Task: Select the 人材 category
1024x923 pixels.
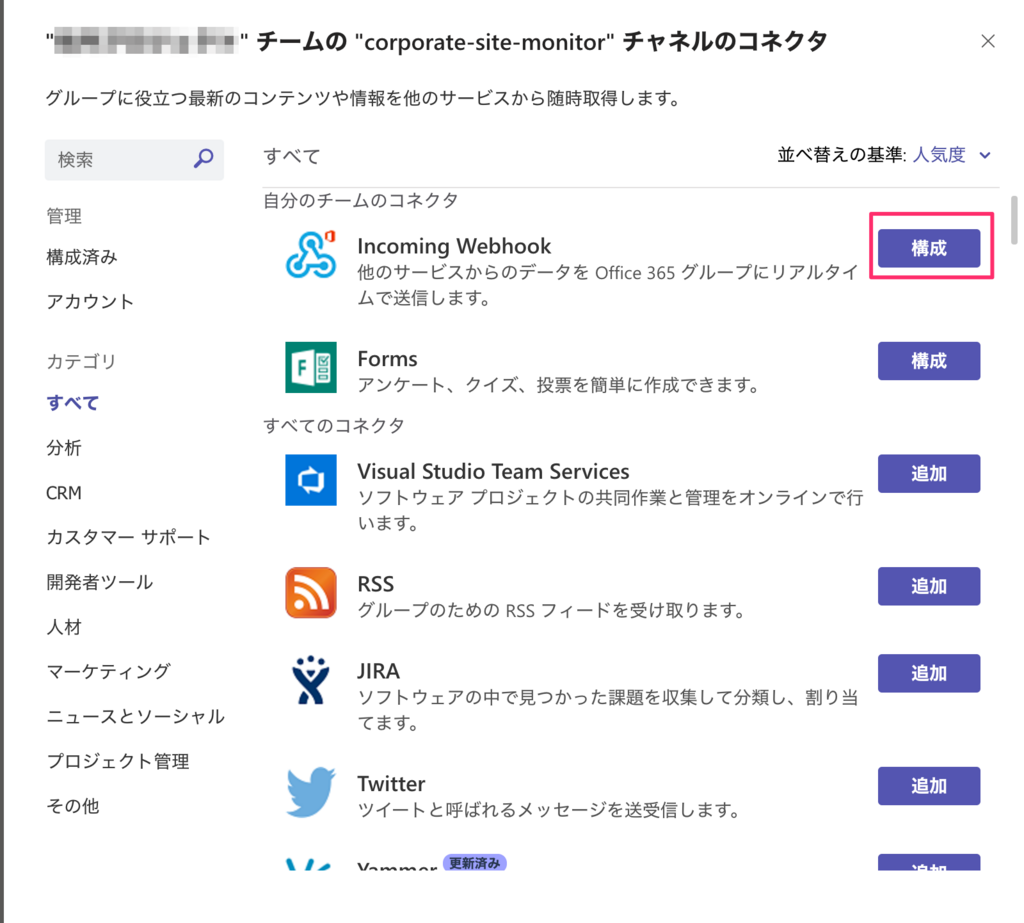Action: pos(63,627)
